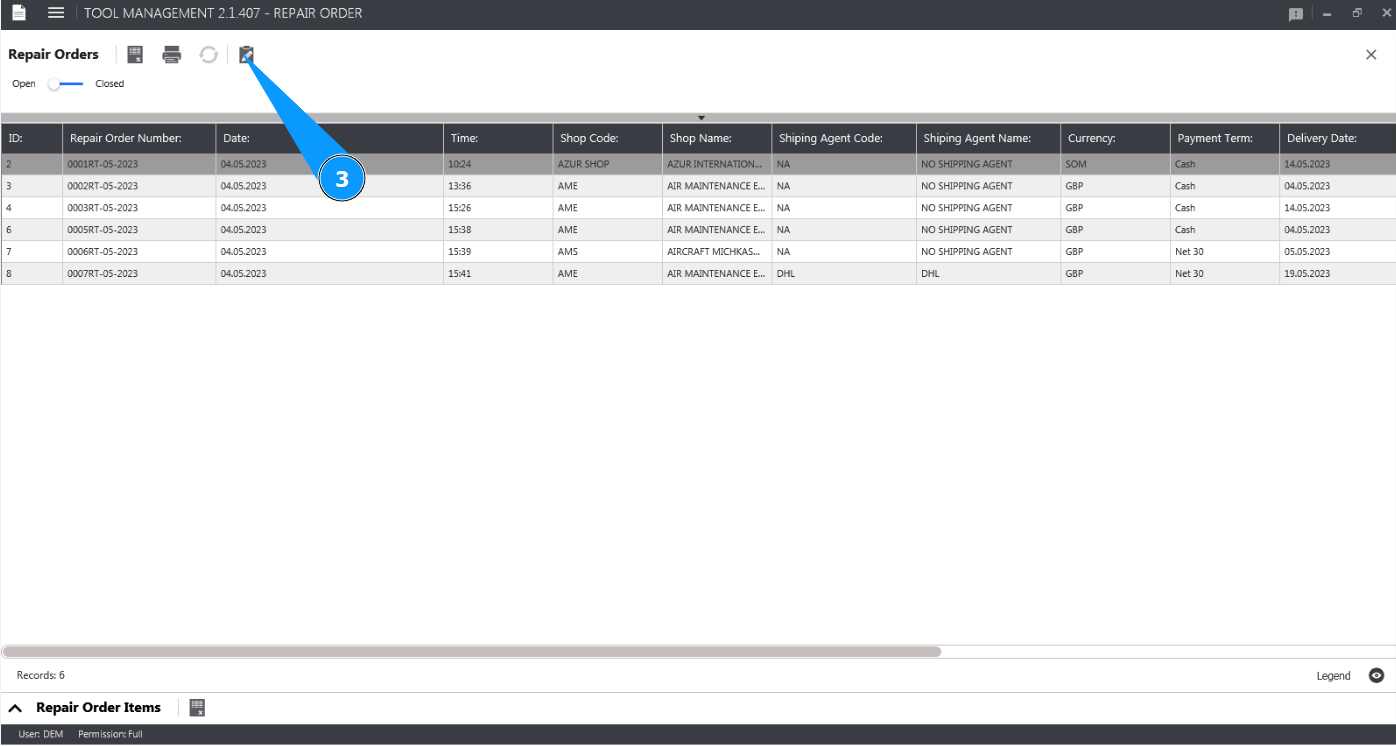This screenshot has width=1396, height=746.
Task: Click the 15:39 time cell
Action: coord(498,252)
